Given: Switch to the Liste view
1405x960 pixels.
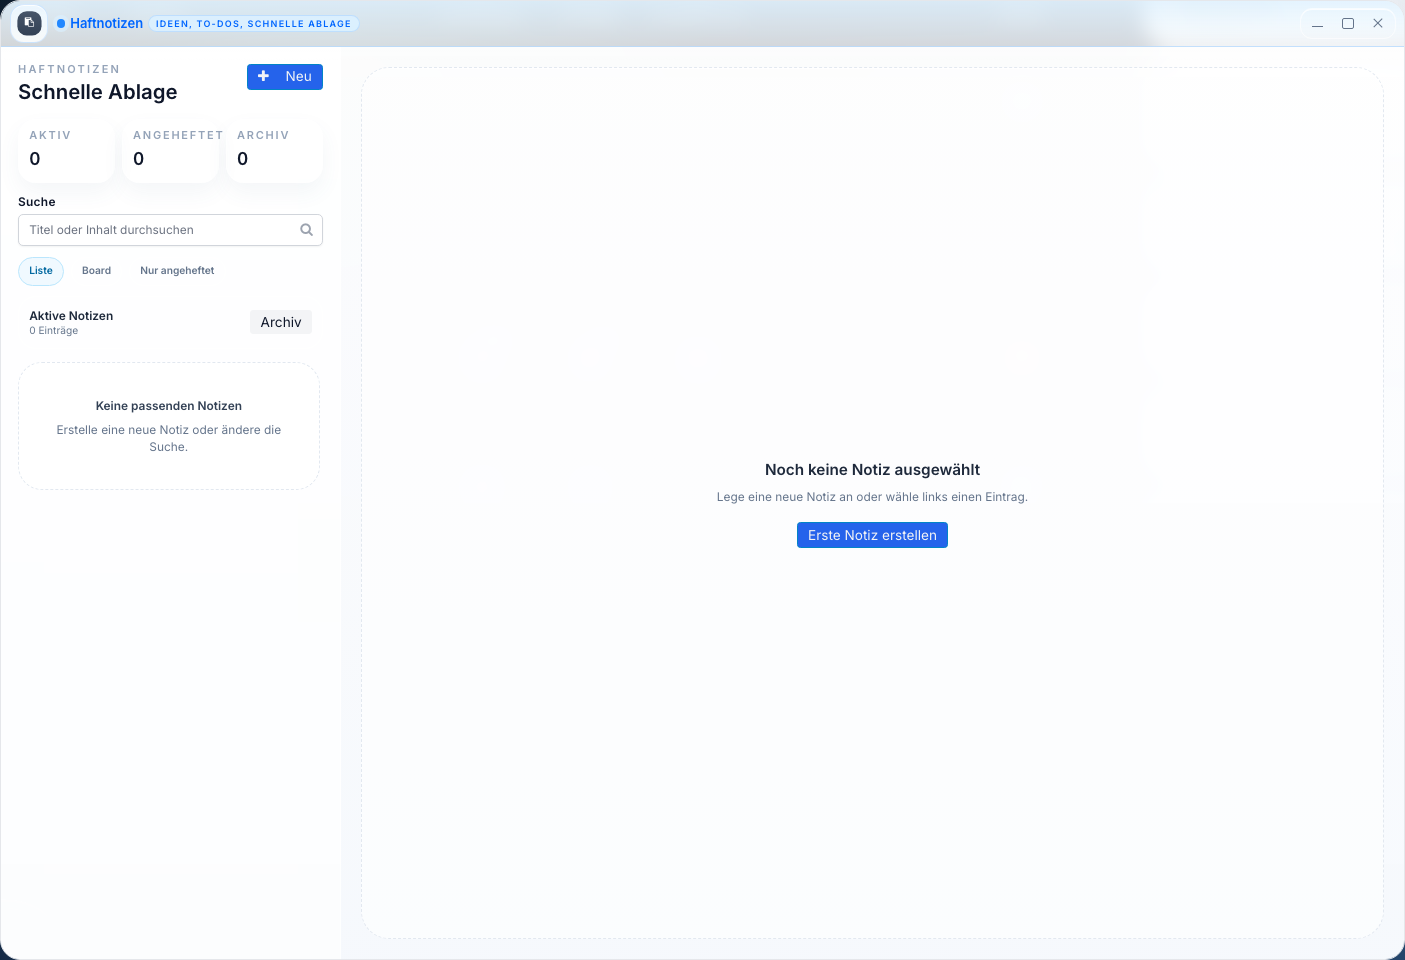Looking at the screenshot, I should (x=41, y=271).
